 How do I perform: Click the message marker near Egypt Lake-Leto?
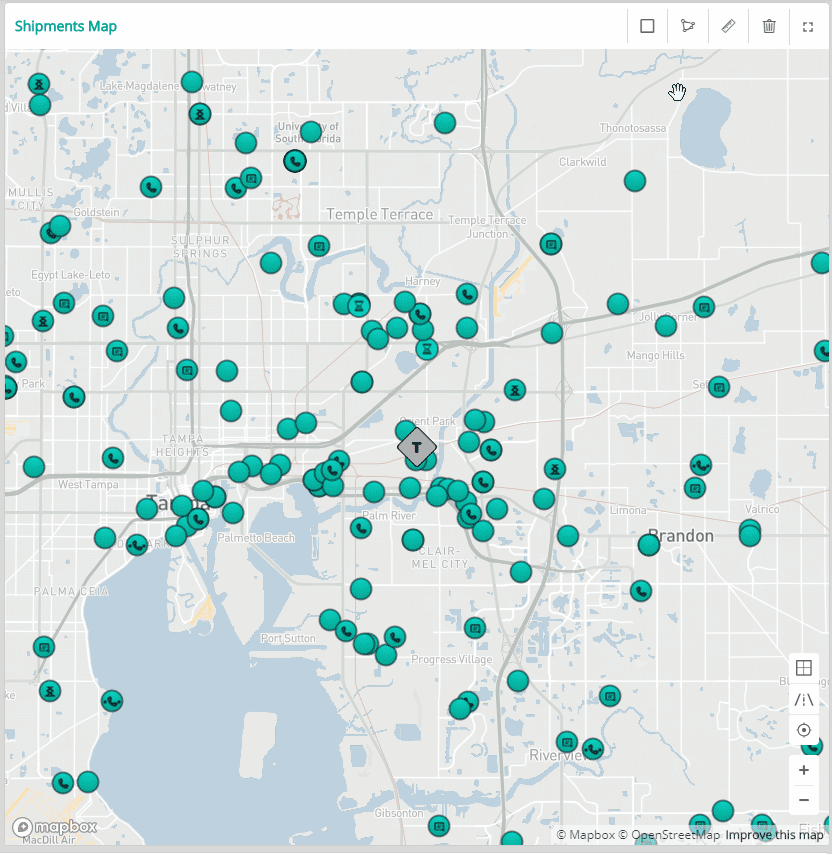[x=64, y=302]
